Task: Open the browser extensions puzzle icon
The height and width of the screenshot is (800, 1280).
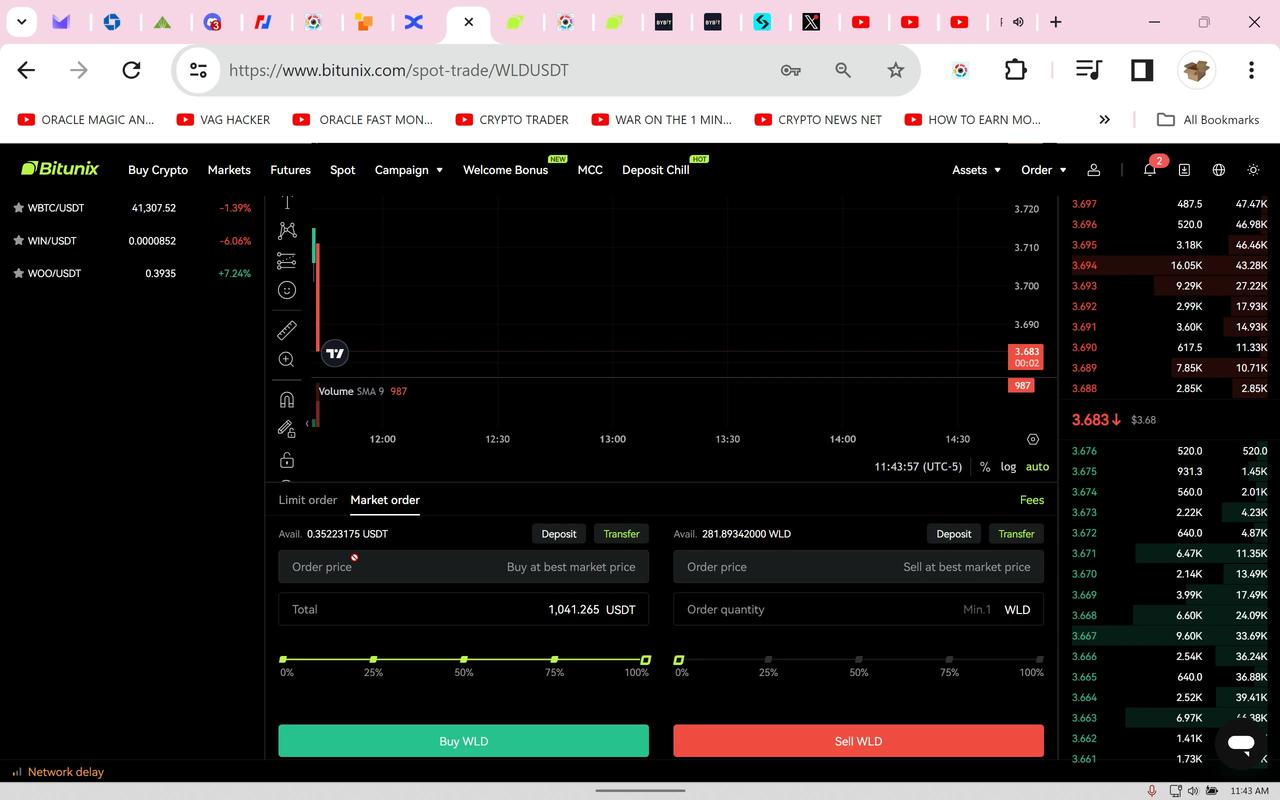Action: (x=1015, y=70)
